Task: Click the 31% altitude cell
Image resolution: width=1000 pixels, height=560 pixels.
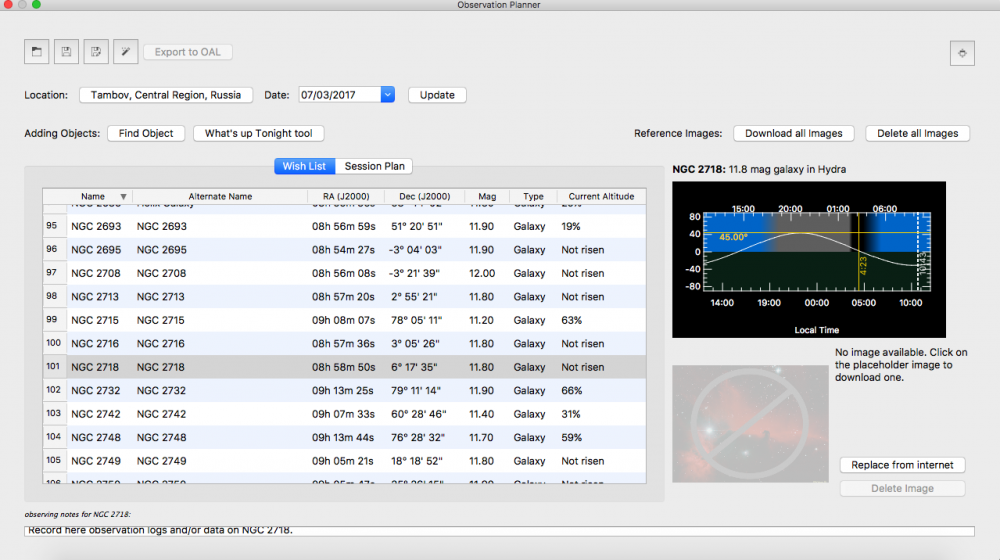Action: [x=571, y=414]
